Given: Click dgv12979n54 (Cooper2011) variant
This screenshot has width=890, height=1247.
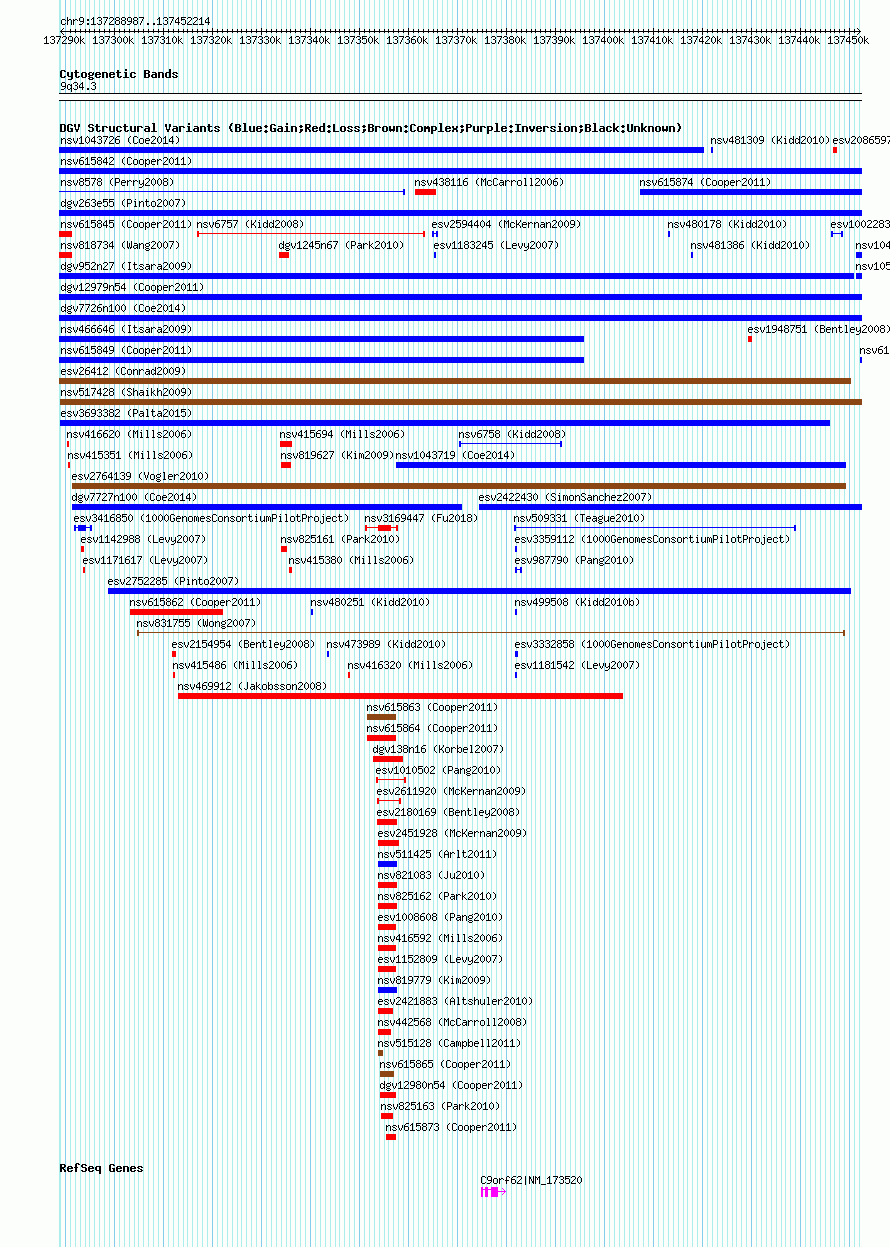Looking at the screenshot, I should pos(132,287).
